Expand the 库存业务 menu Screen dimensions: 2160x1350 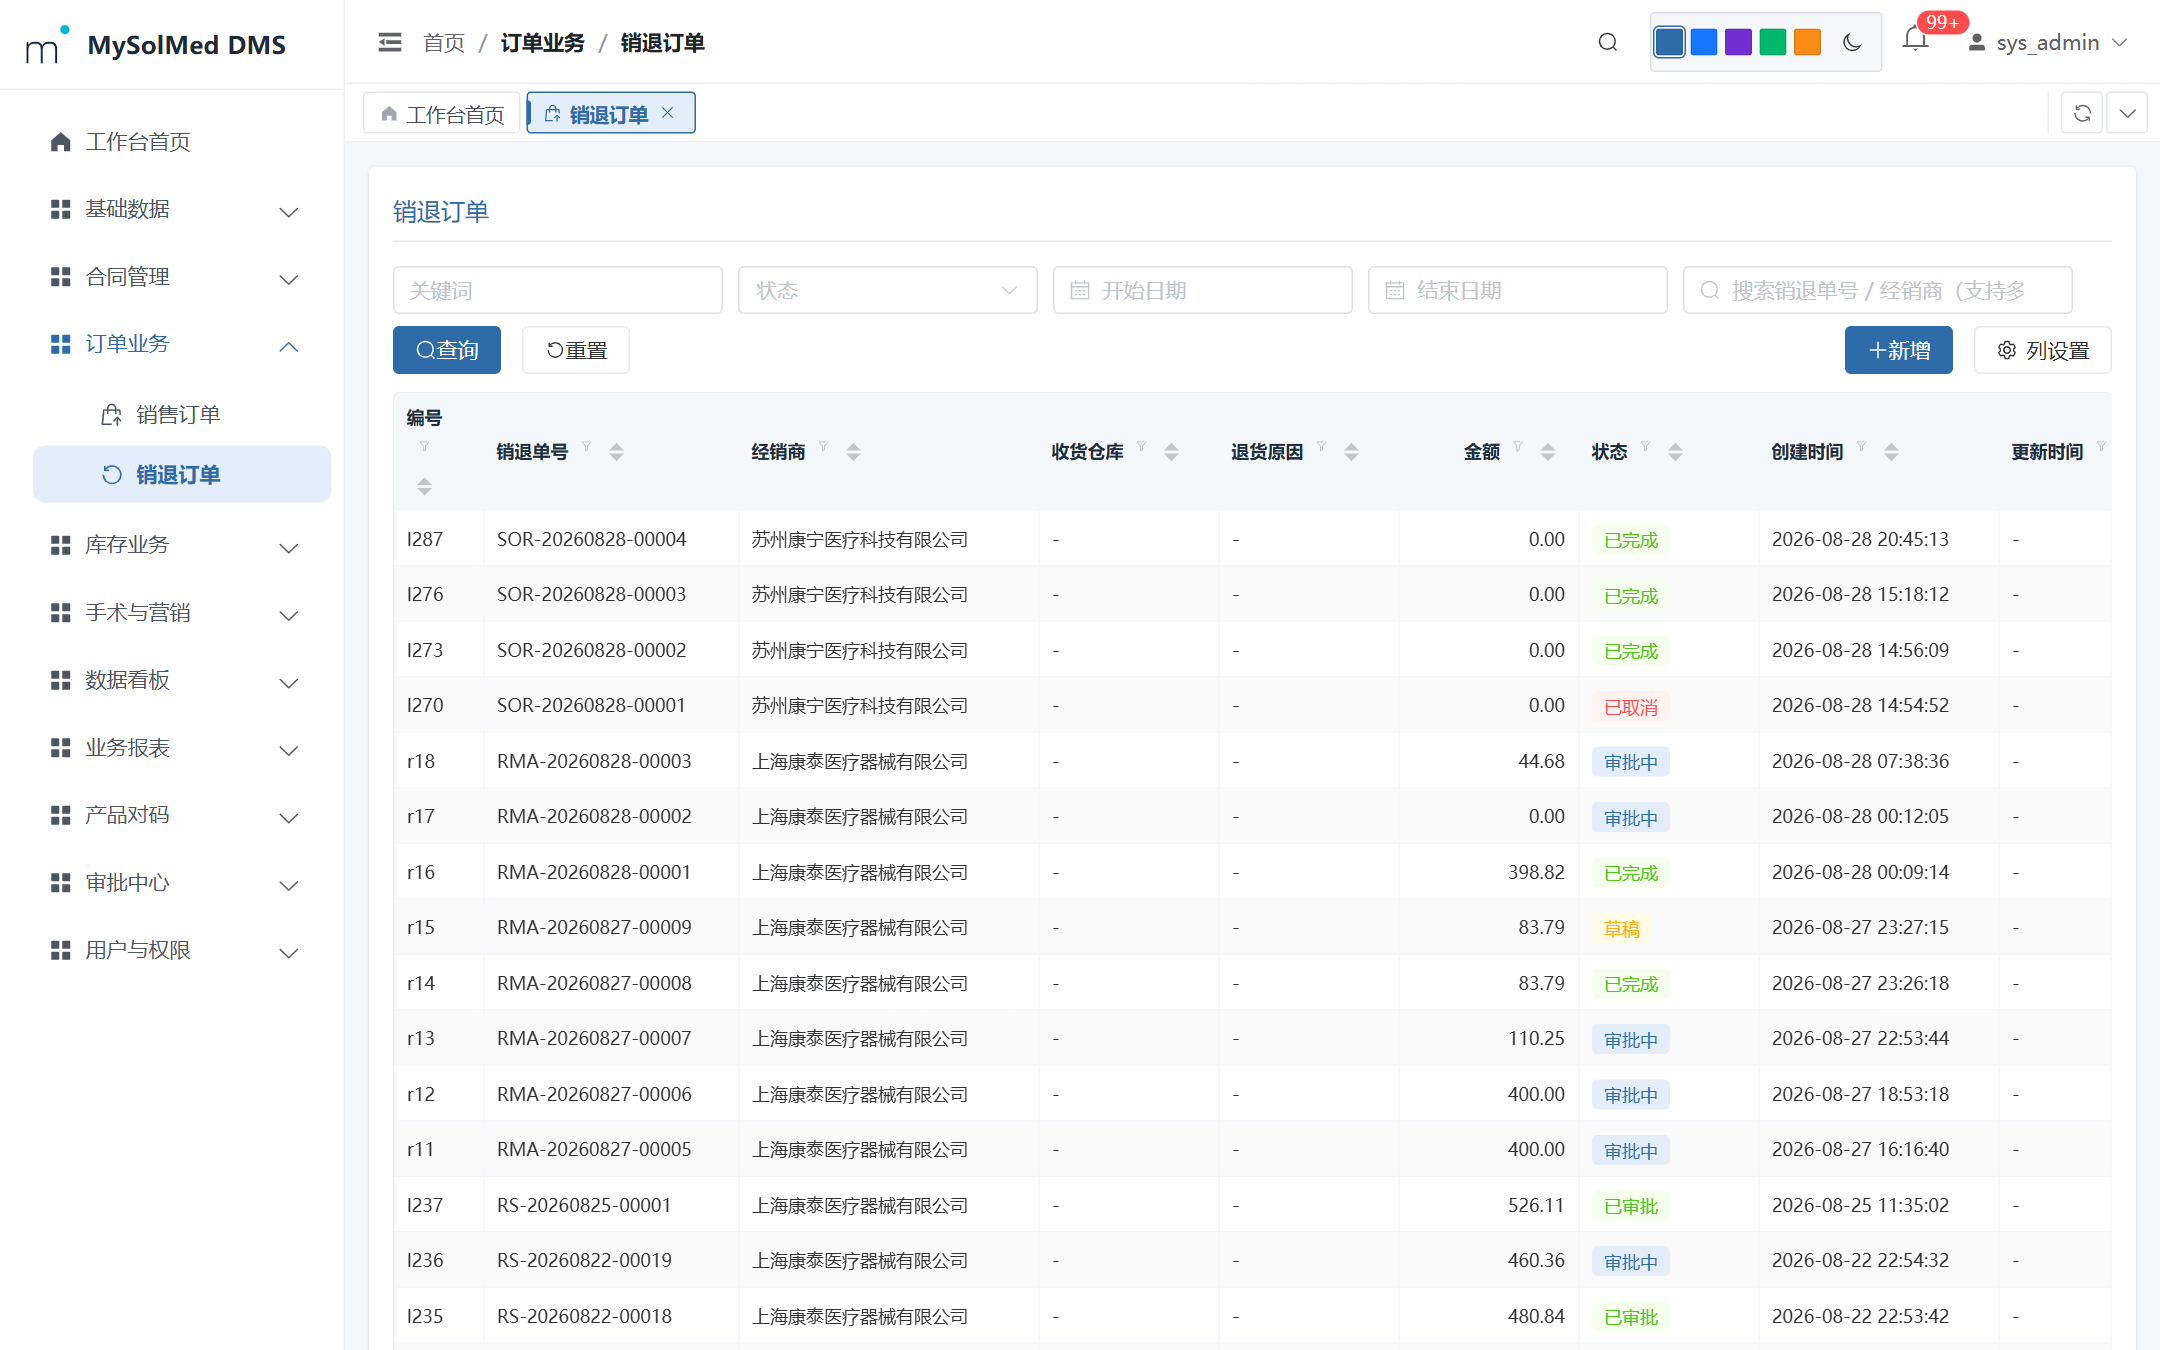182,545
